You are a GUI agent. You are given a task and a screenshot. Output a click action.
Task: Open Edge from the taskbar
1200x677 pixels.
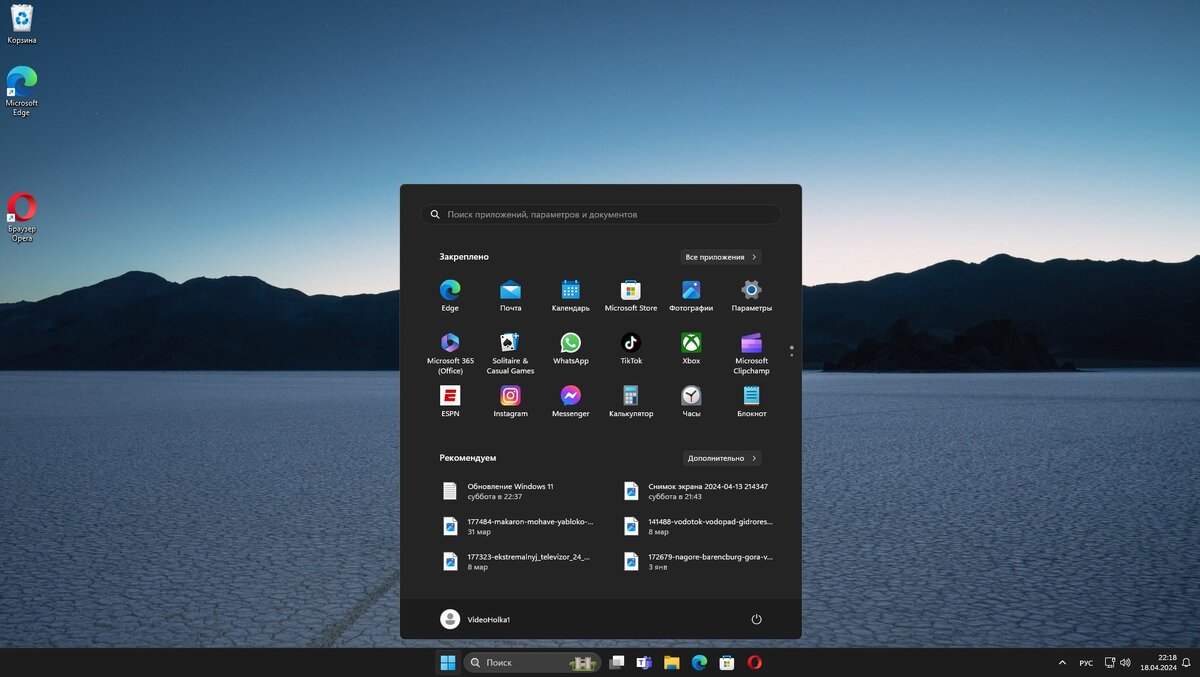pyautogui.click(x=700, y=662)
